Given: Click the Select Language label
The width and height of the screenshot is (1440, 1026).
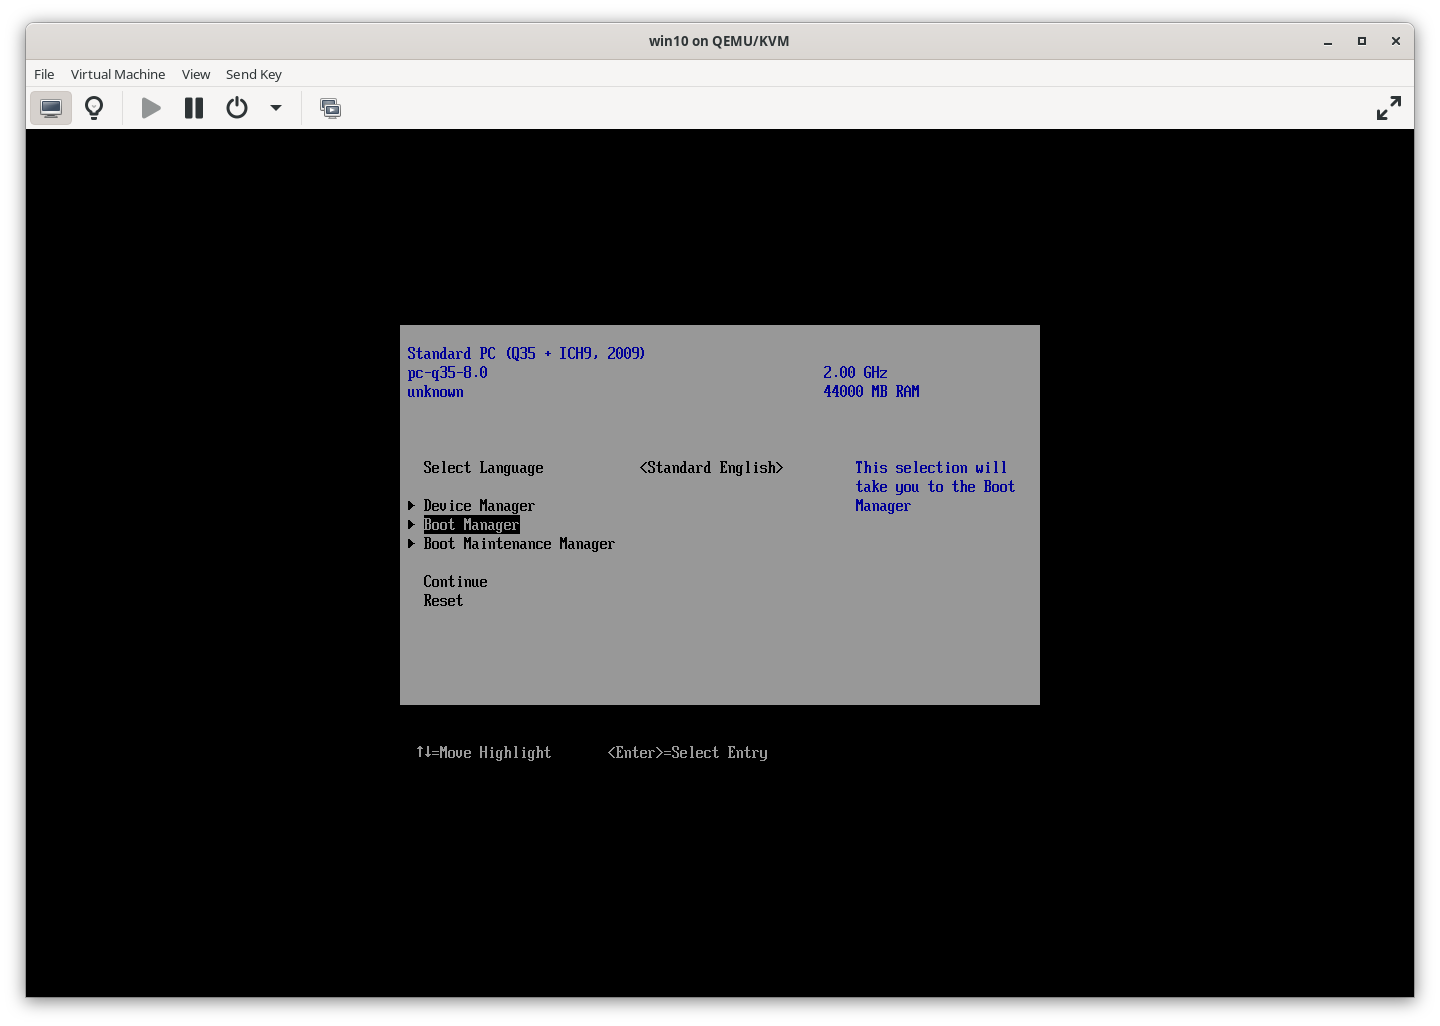Looking at the screenshot, I should (x=483, y=468).
